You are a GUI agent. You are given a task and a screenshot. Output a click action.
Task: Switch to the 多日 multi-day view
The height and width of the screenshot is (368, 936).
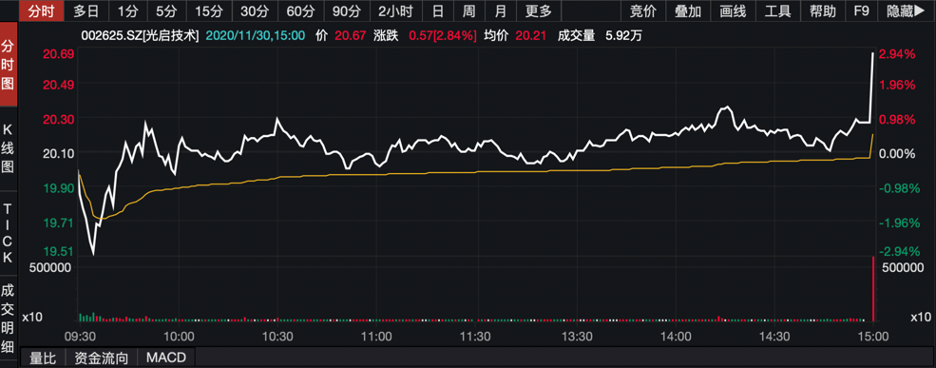[86, 11]
